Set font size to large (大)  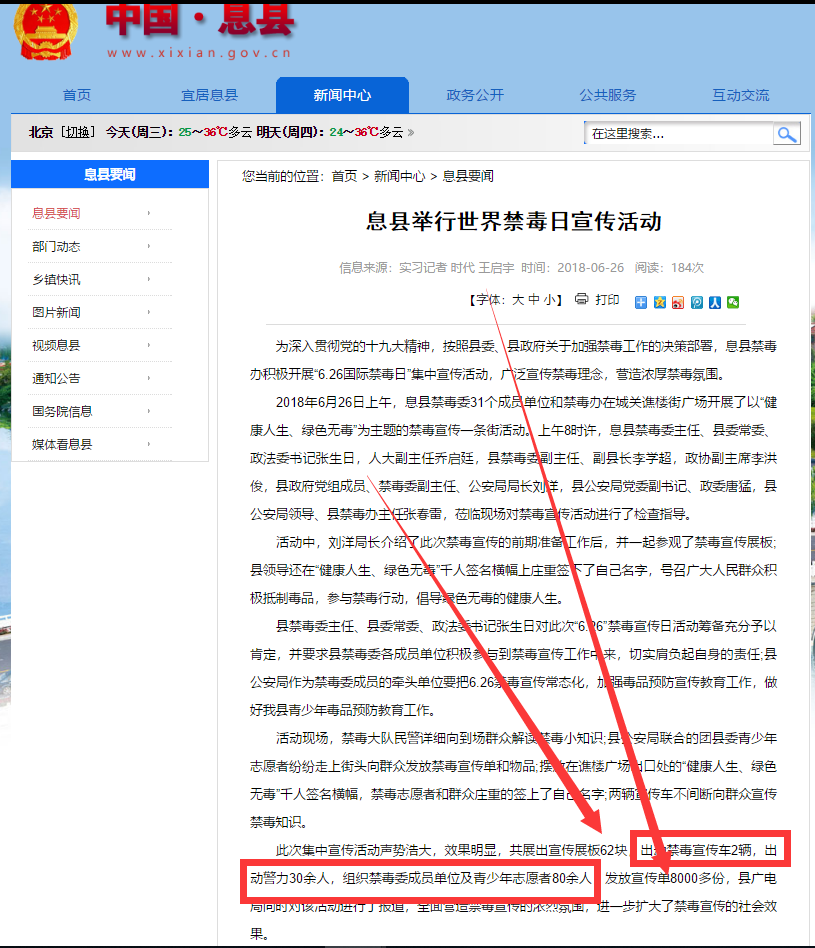518,300
